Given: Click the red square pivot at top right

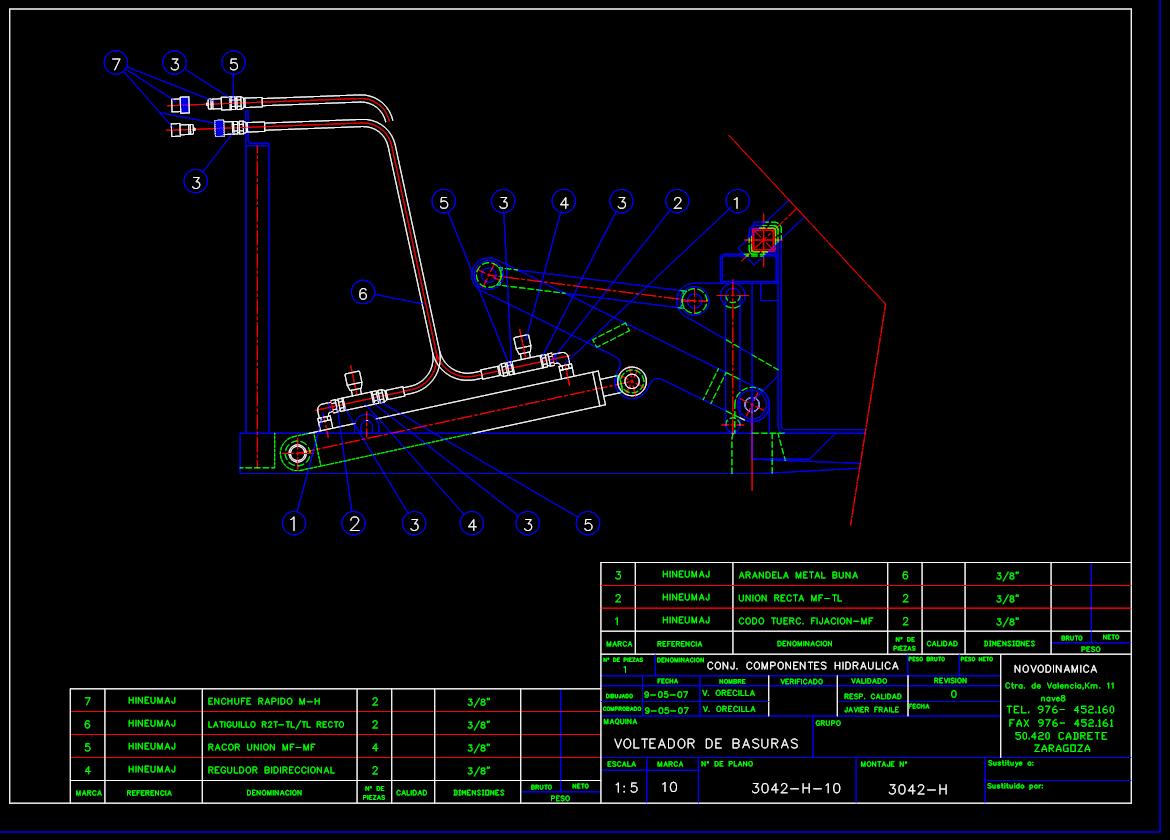Looking at the screenshot, I should pos(764,238).
